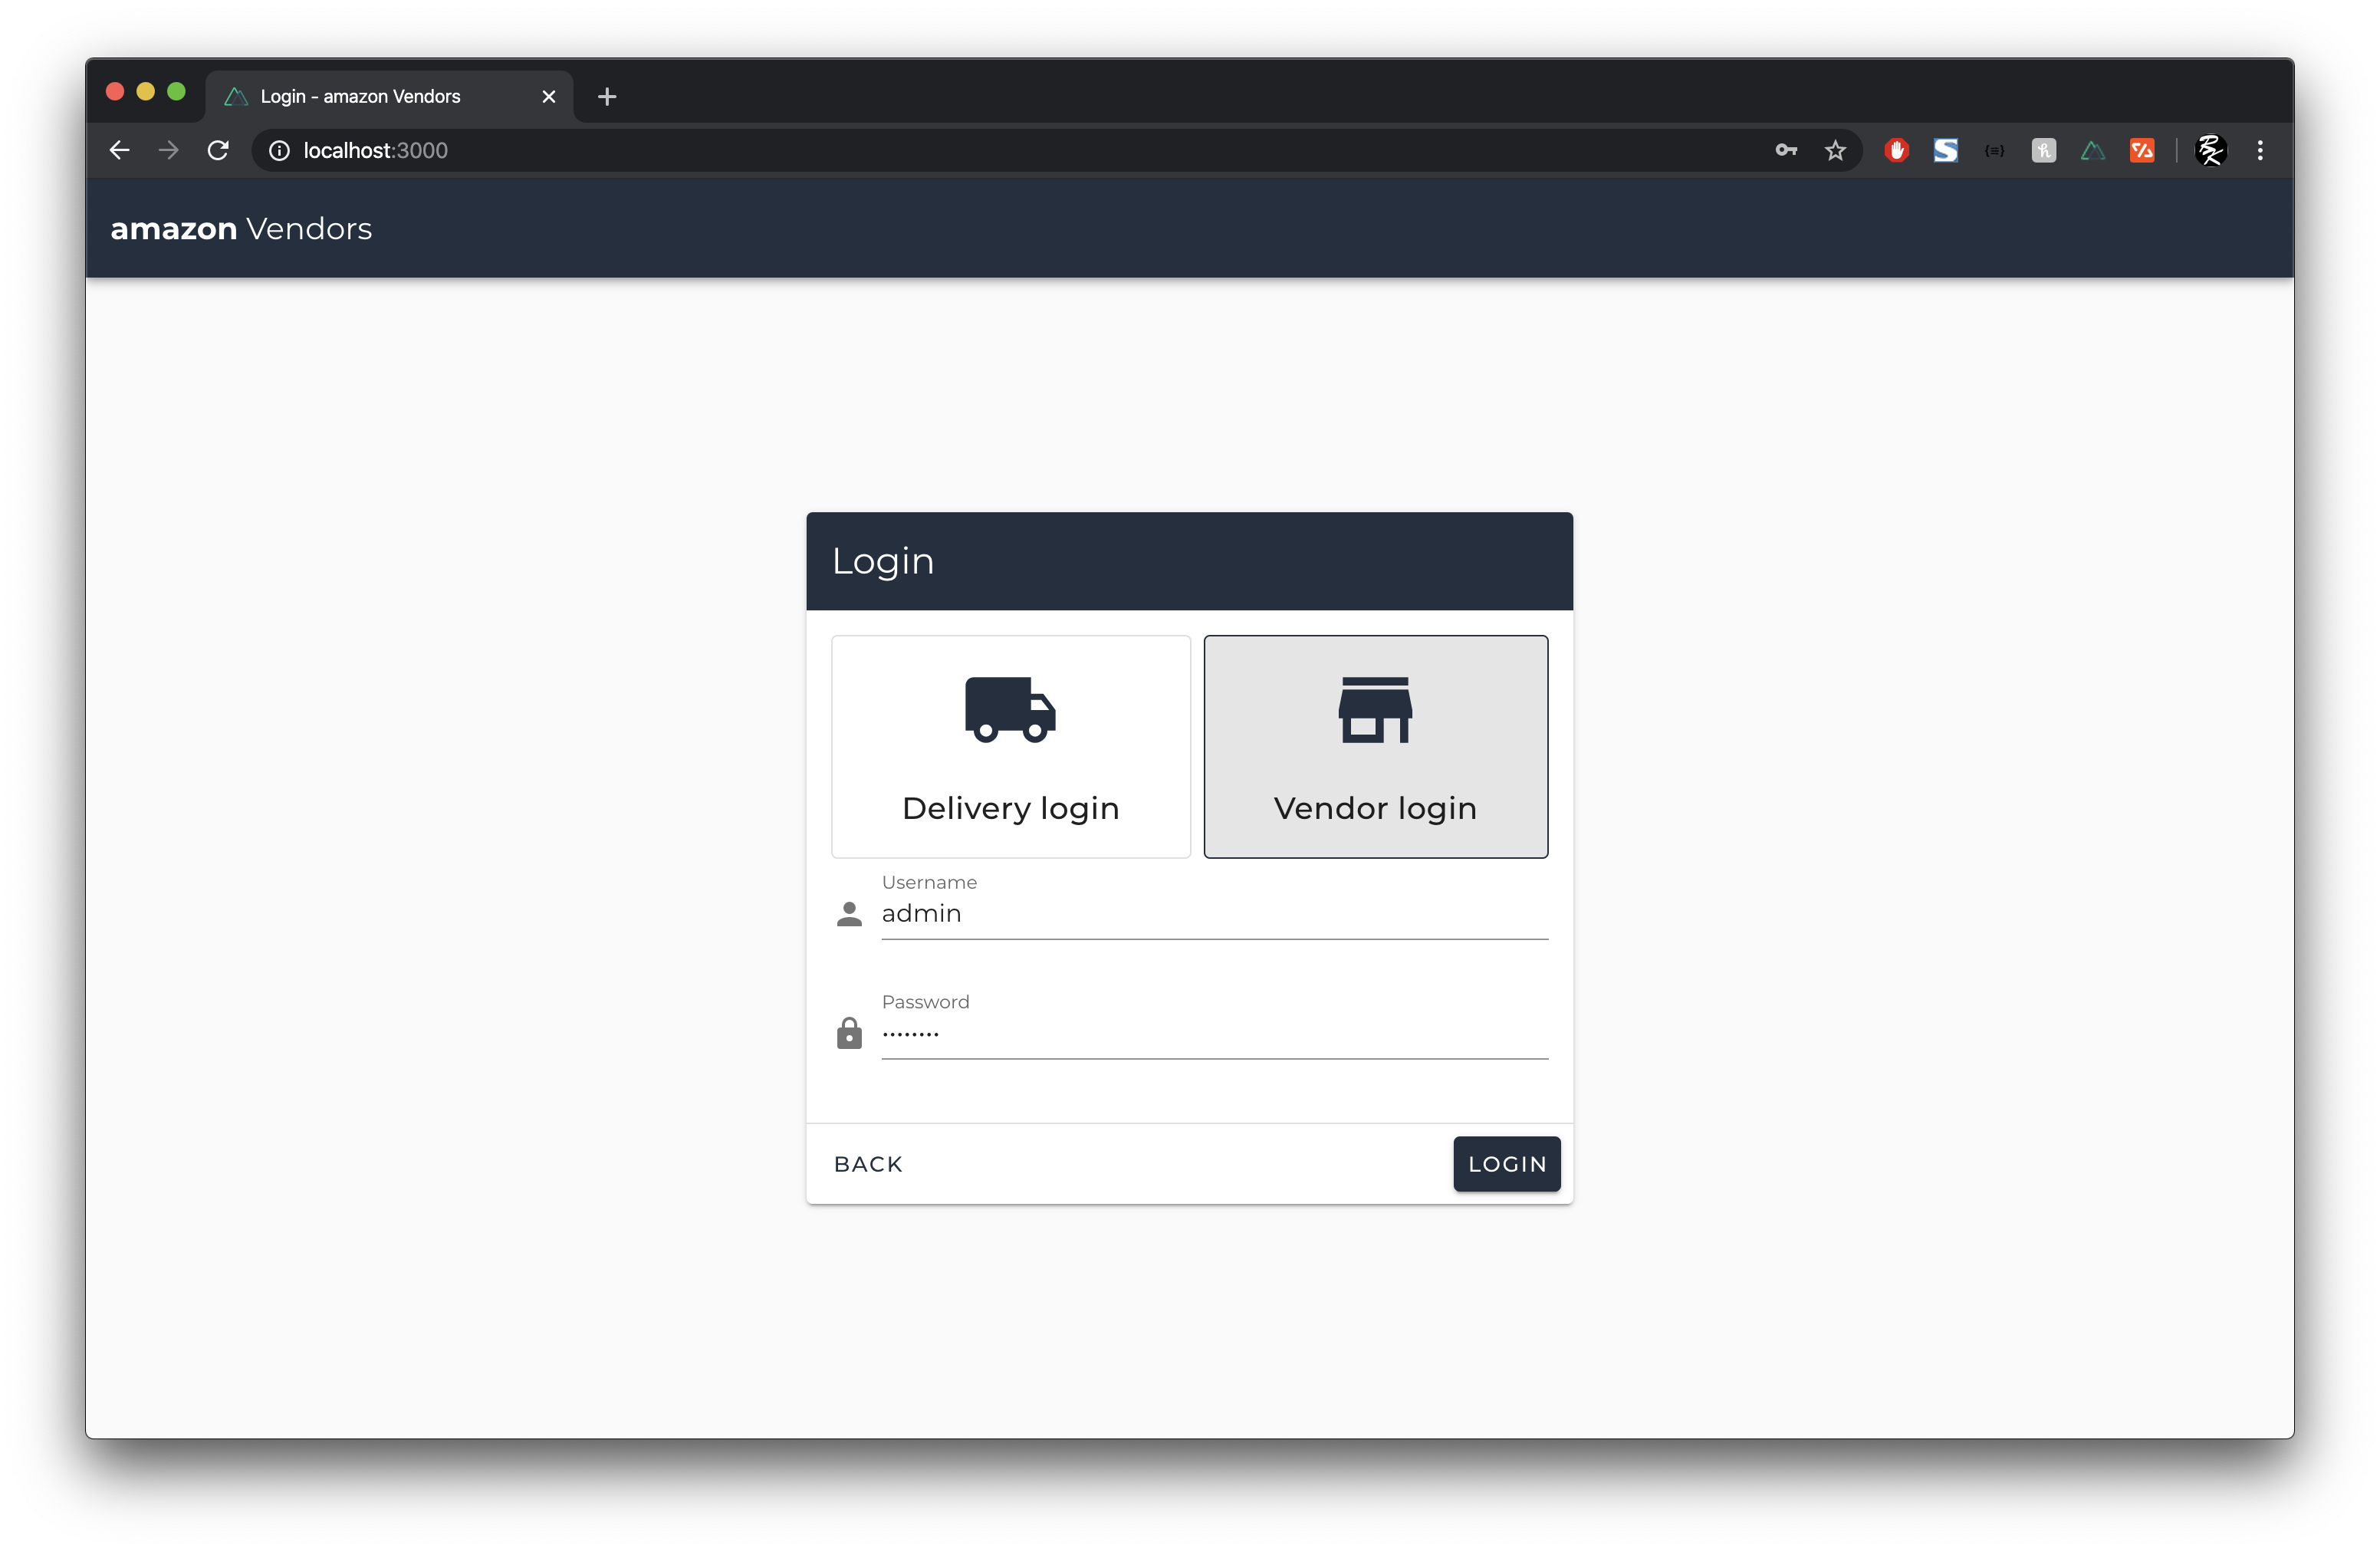Click the green triangle Nuxt extension
This screenshot has width=2380, height=1552.
click(2092, 150)
